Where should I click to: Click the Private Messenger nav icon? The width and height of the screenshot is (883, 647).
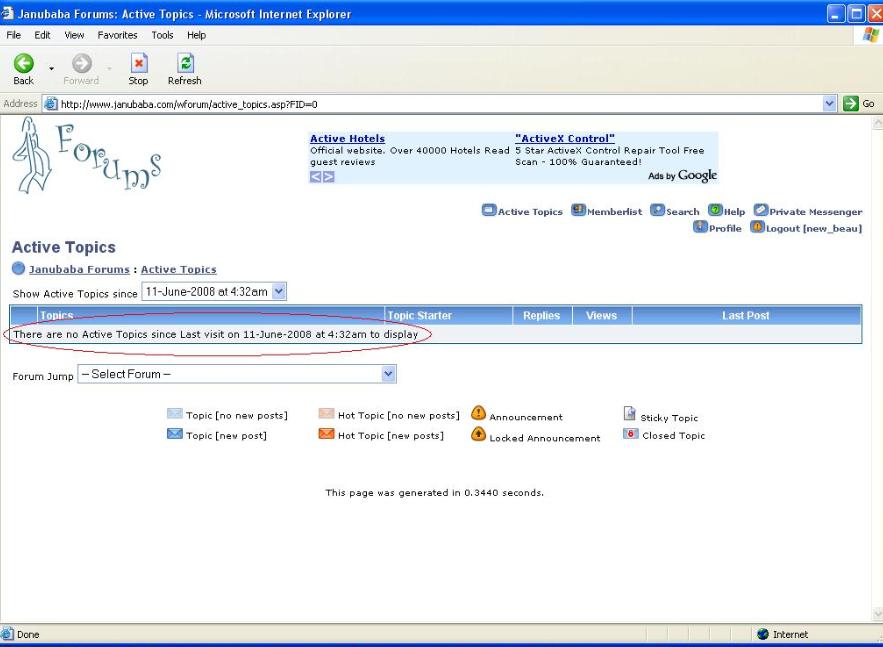point(761,210)
